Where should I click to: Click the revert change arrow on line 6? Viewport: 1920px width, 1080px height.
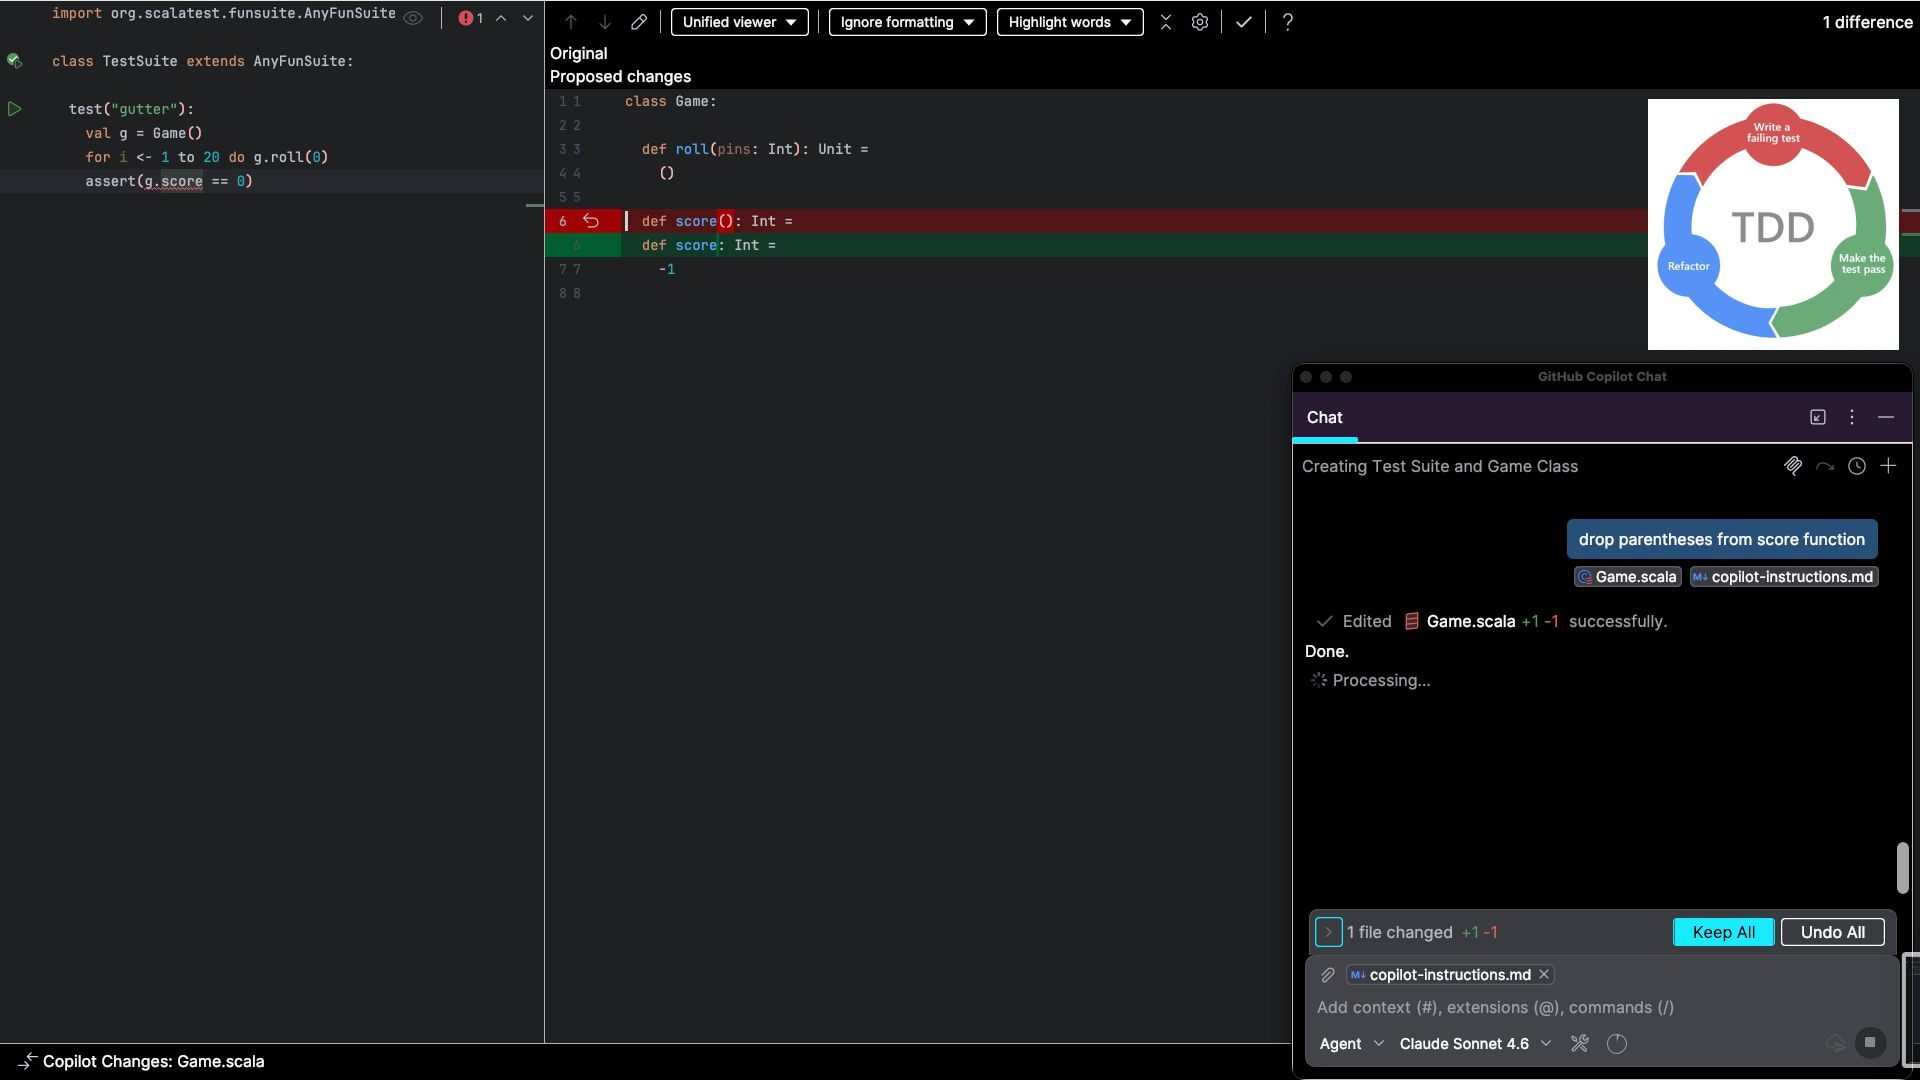click(x=591, y=221)
